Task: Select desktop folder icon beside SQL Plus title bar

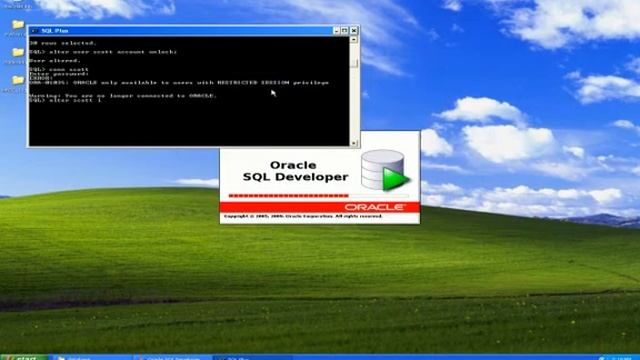Action: [x=18, y=25]
